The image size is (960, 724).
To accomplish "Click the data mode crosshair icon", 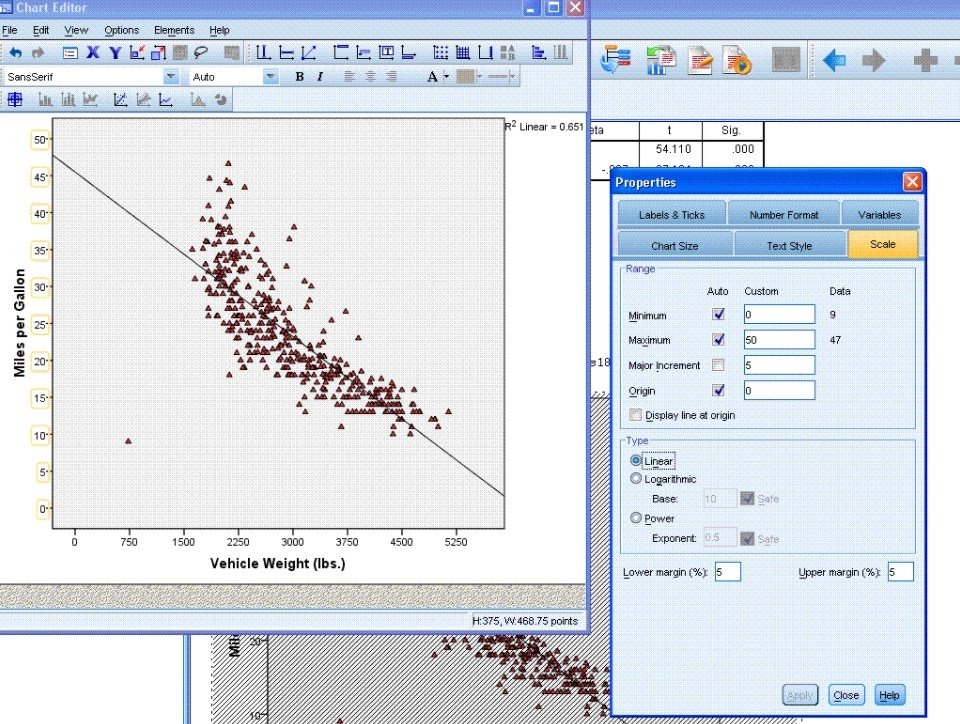I will 15,99.
